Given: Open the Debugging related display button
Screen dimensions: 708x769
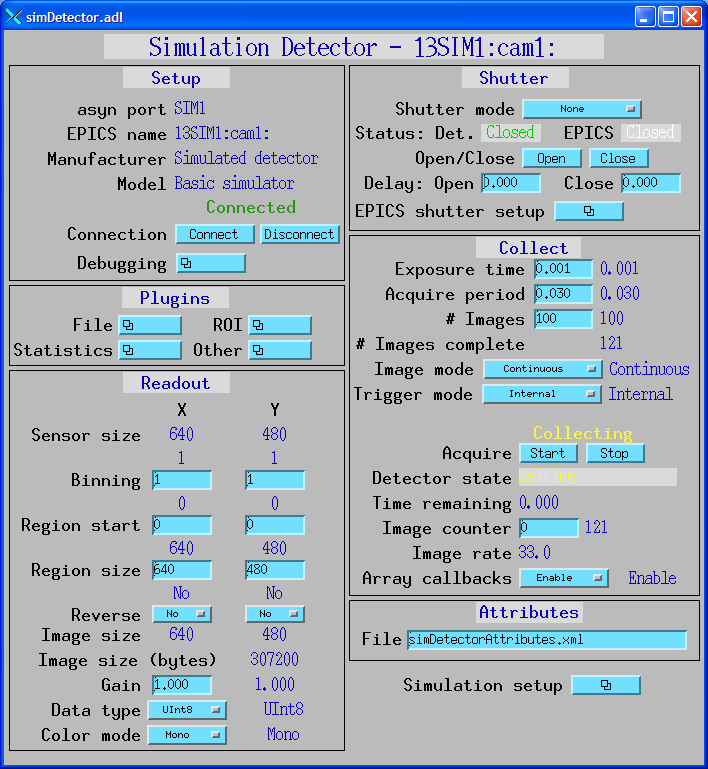Looking at the screenshot, I should tap(211, 264).
